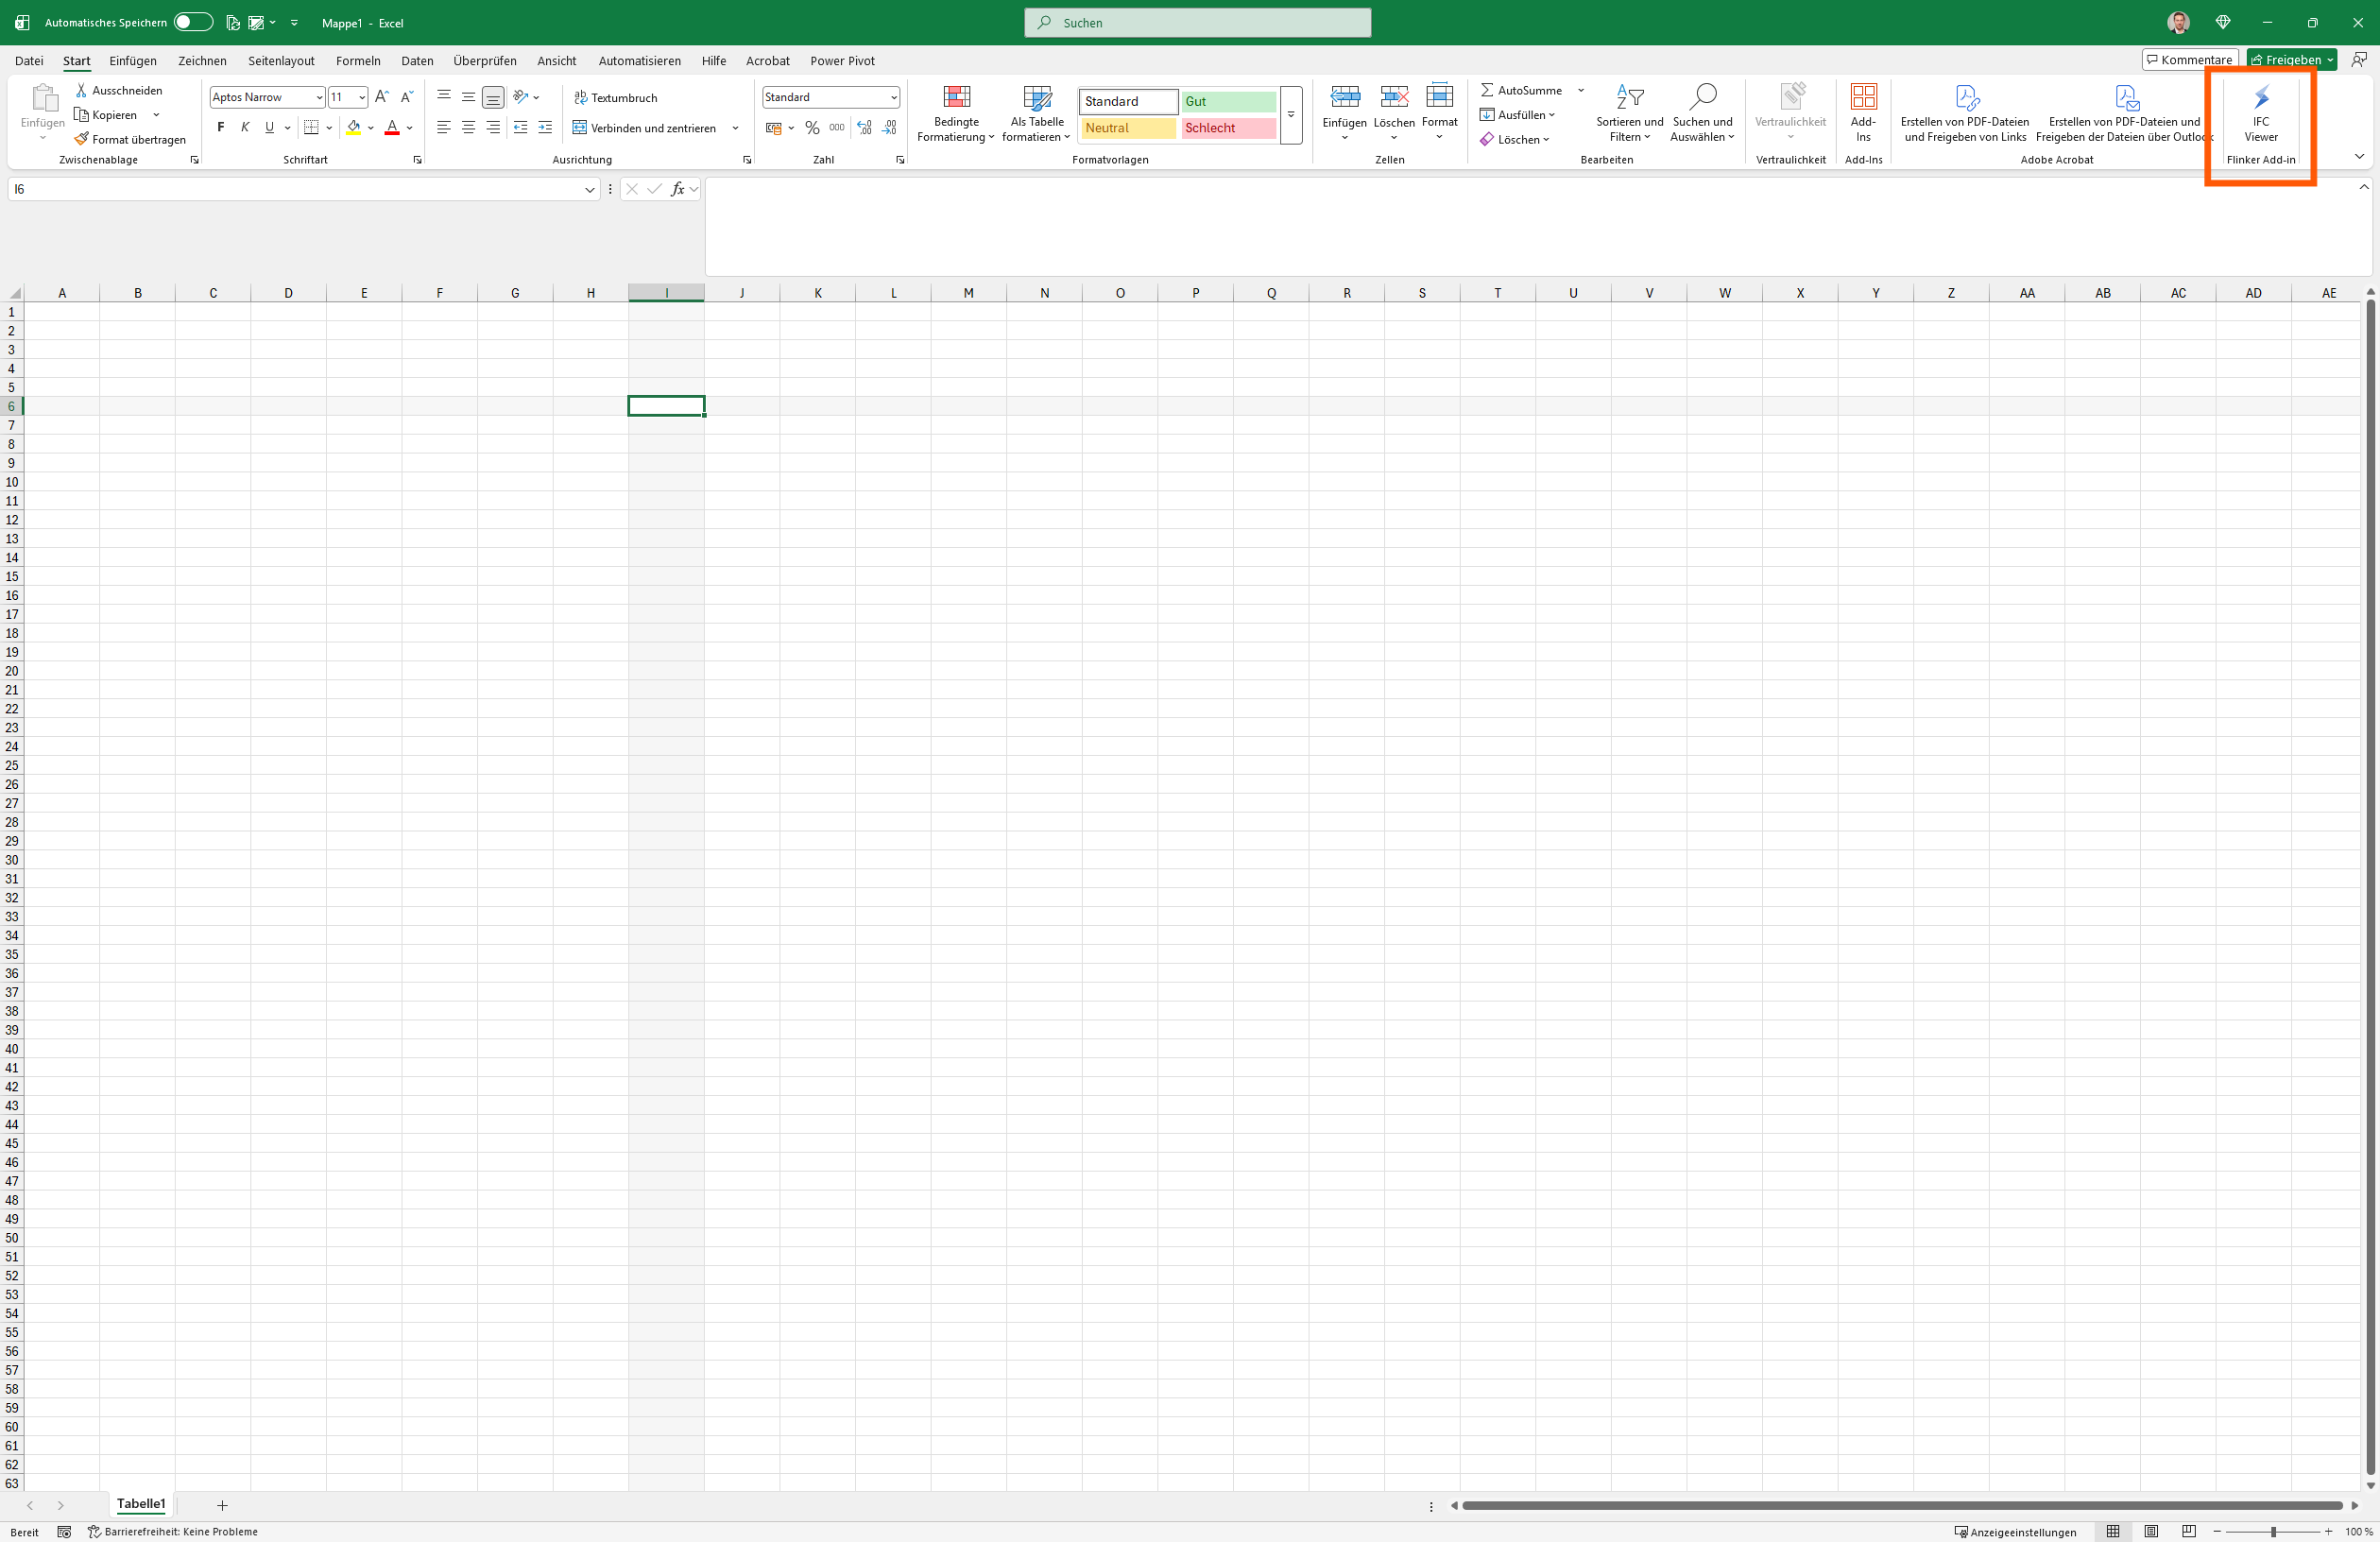This screenshot has width=2380, height=1542.
Task: Toggle Automatisches Speichern switch
Action: pos(193,22)
